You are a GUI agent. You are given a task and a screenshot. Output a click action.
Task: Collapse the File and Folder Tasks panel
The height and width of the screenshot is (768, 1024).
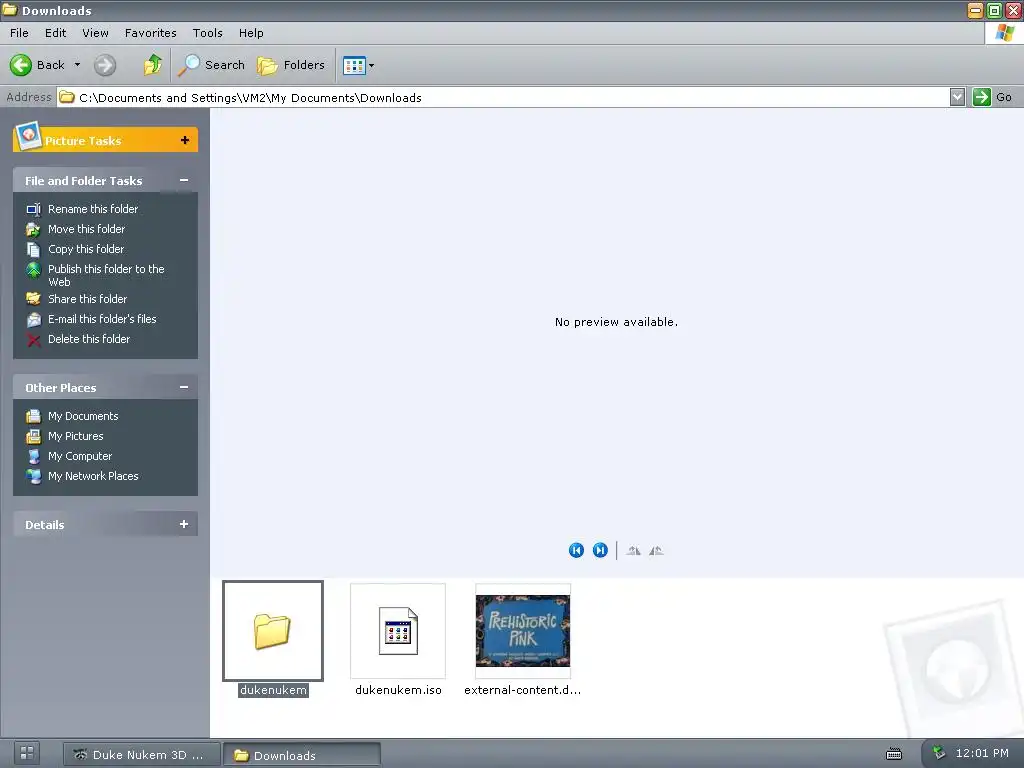[x=184, y=180]
